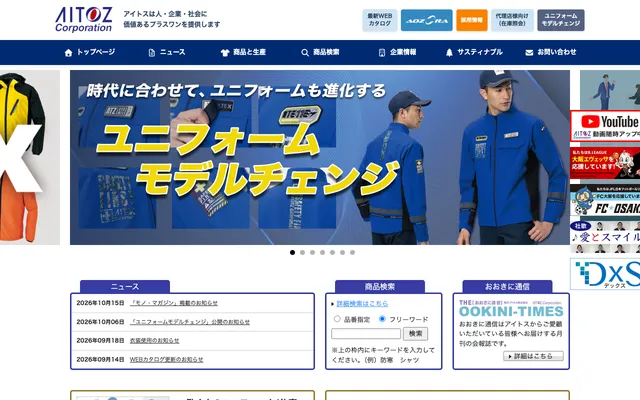Click the document icon beside ニュース
Screen dimensions: 640x400
[x=151, y=53]
